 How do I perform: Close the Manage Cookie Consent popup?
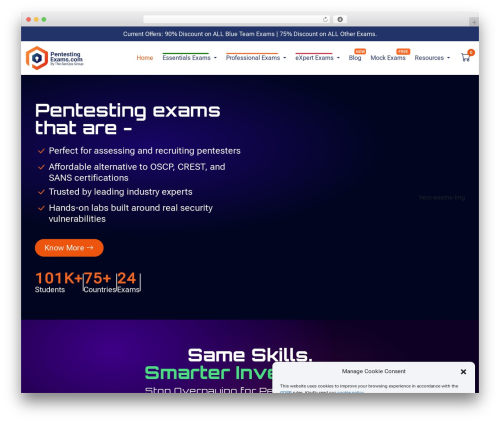click(463, 372)
